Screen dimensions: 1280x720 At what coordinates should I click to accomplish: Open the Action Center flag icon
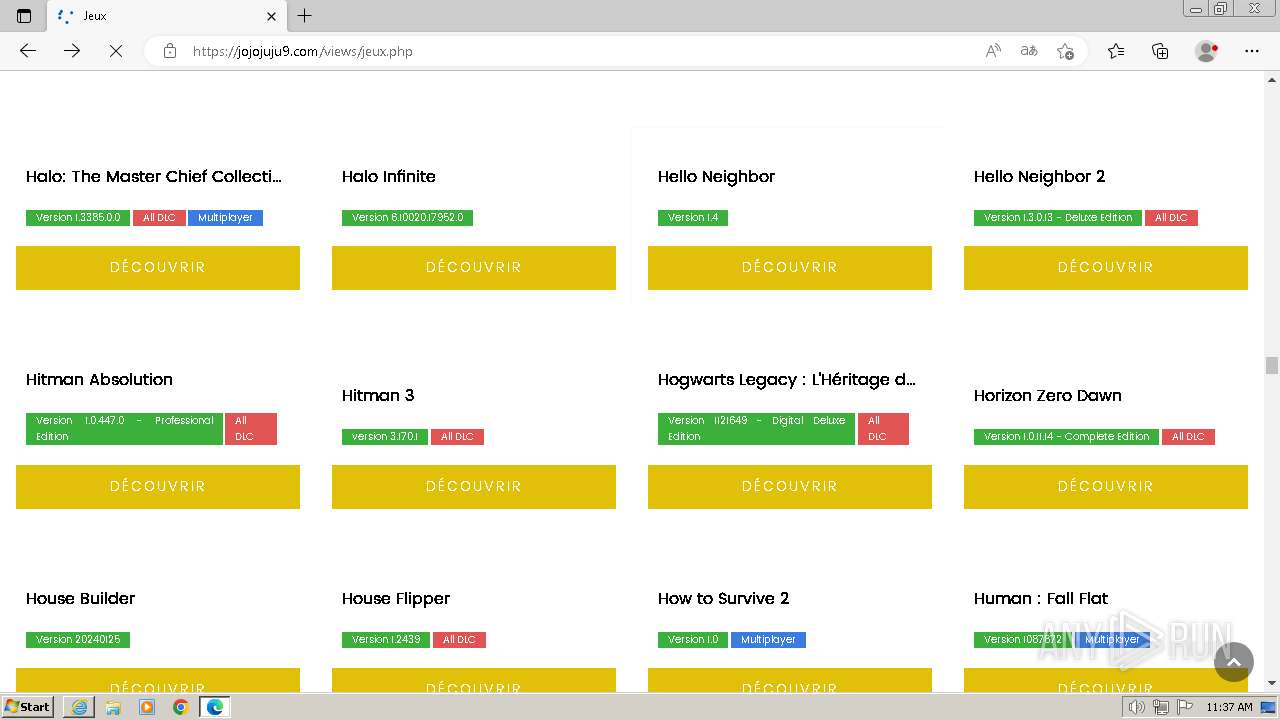1184,707
